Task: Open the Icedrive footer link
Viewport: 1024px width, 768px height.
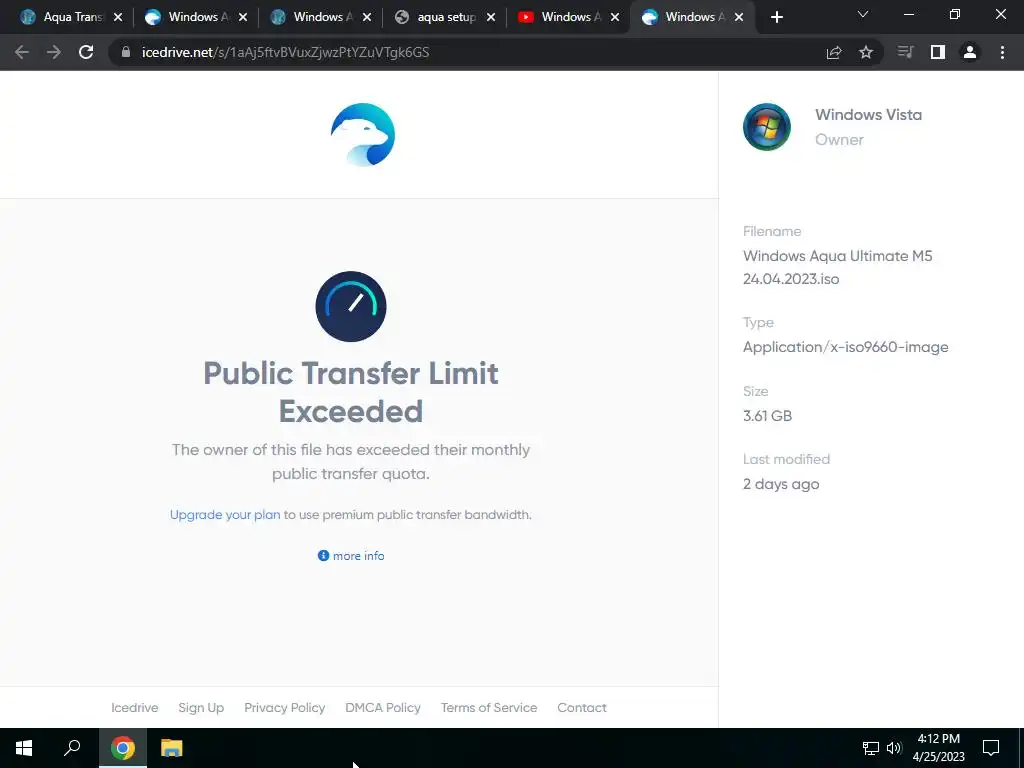Action: [x=135, y=707]
